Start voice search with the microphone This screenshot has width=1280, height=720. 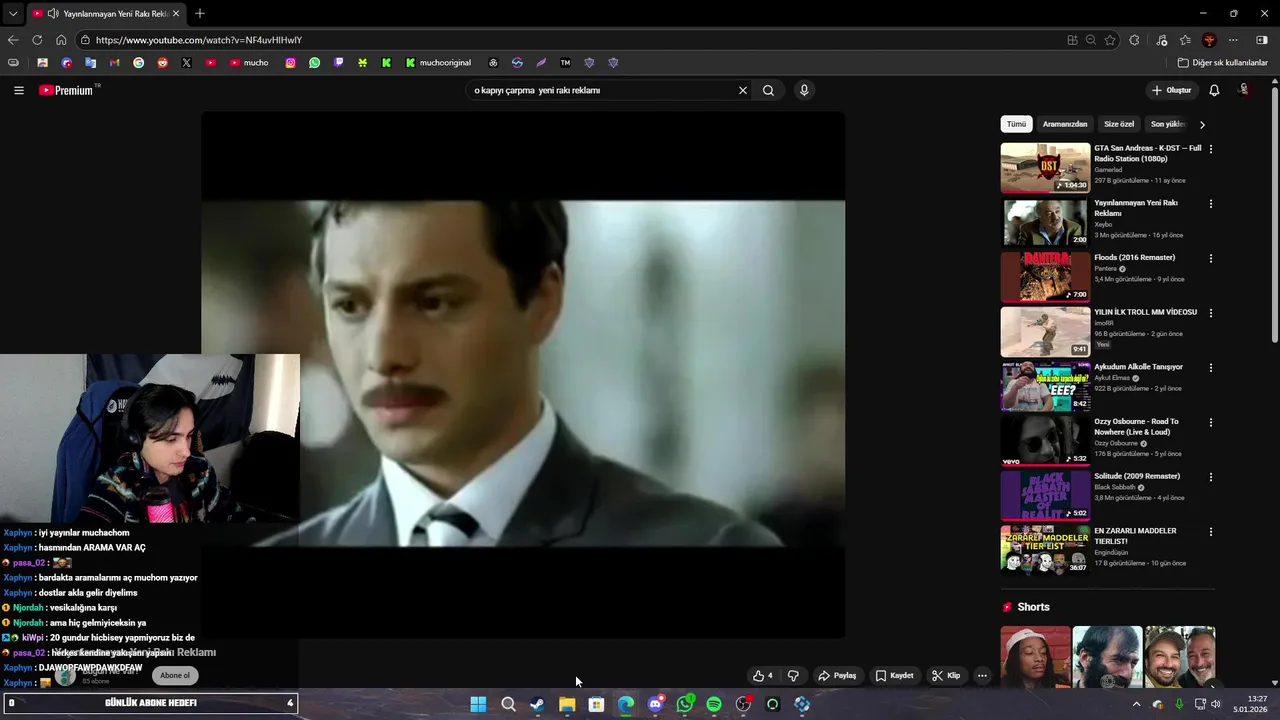[x=804, y=90]
